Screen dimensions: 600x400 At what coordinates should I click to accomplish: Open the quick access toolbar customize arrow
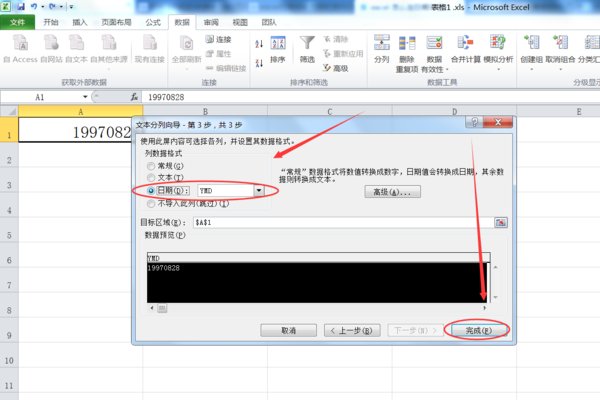coord(71,7)
